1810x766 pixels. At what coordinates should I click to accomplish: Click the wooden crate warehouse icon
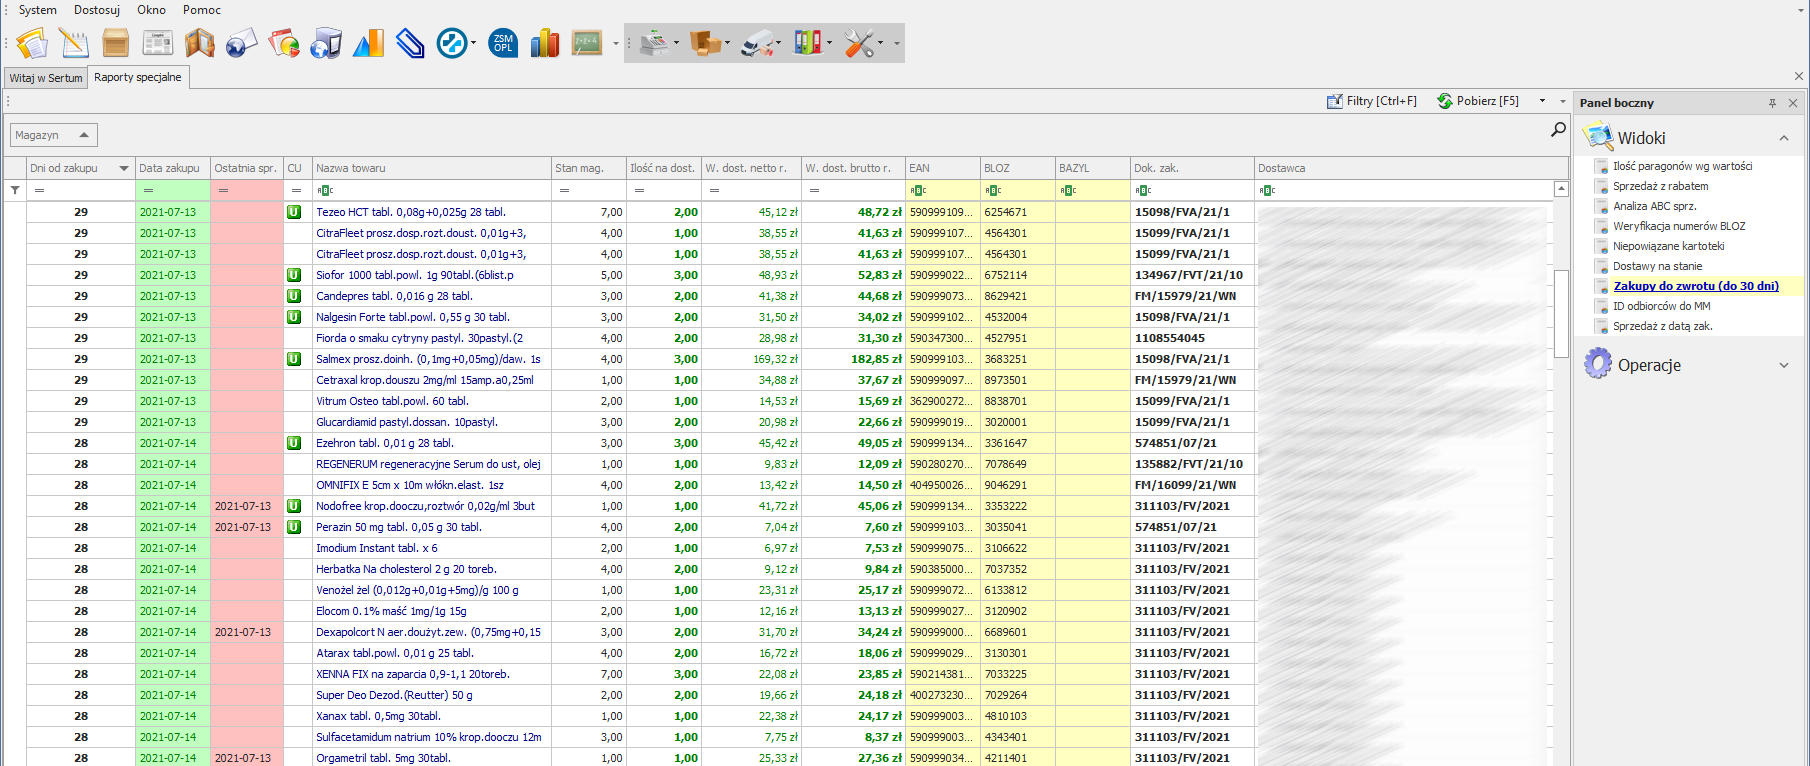click(x=115, y=43)
